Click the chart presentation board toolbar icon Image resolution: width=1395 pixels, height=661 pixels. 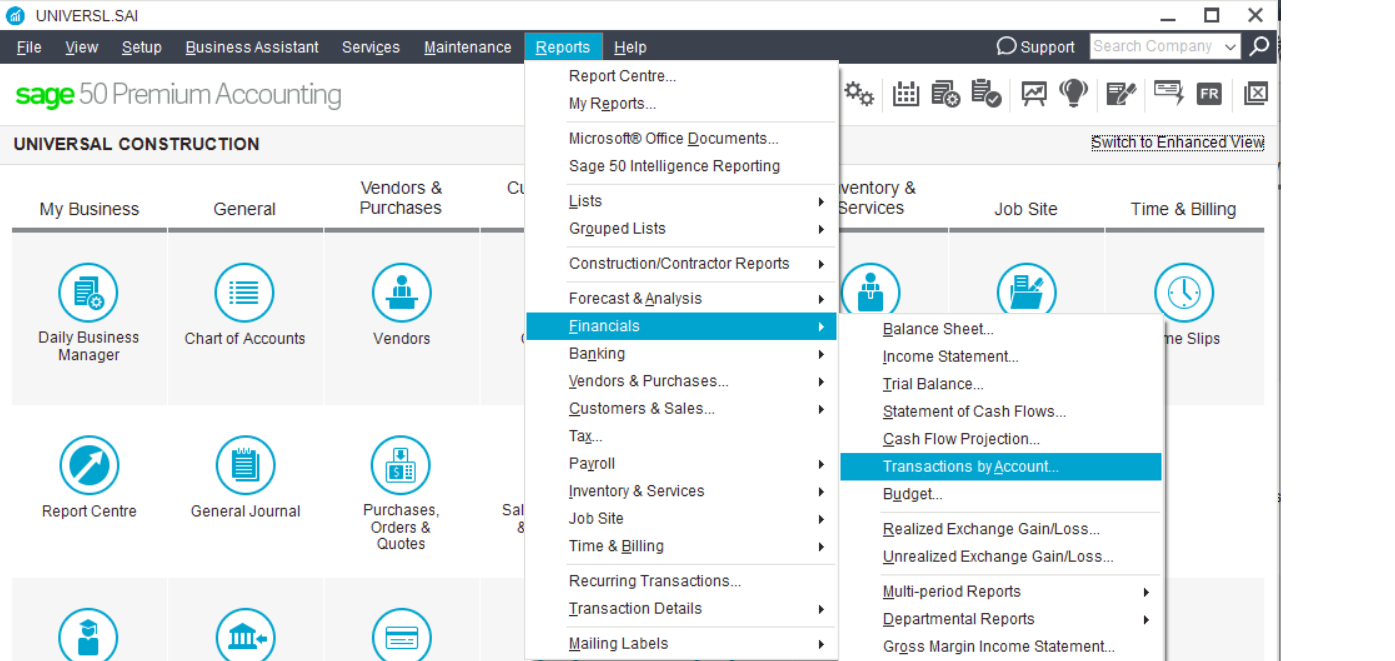1034,94
